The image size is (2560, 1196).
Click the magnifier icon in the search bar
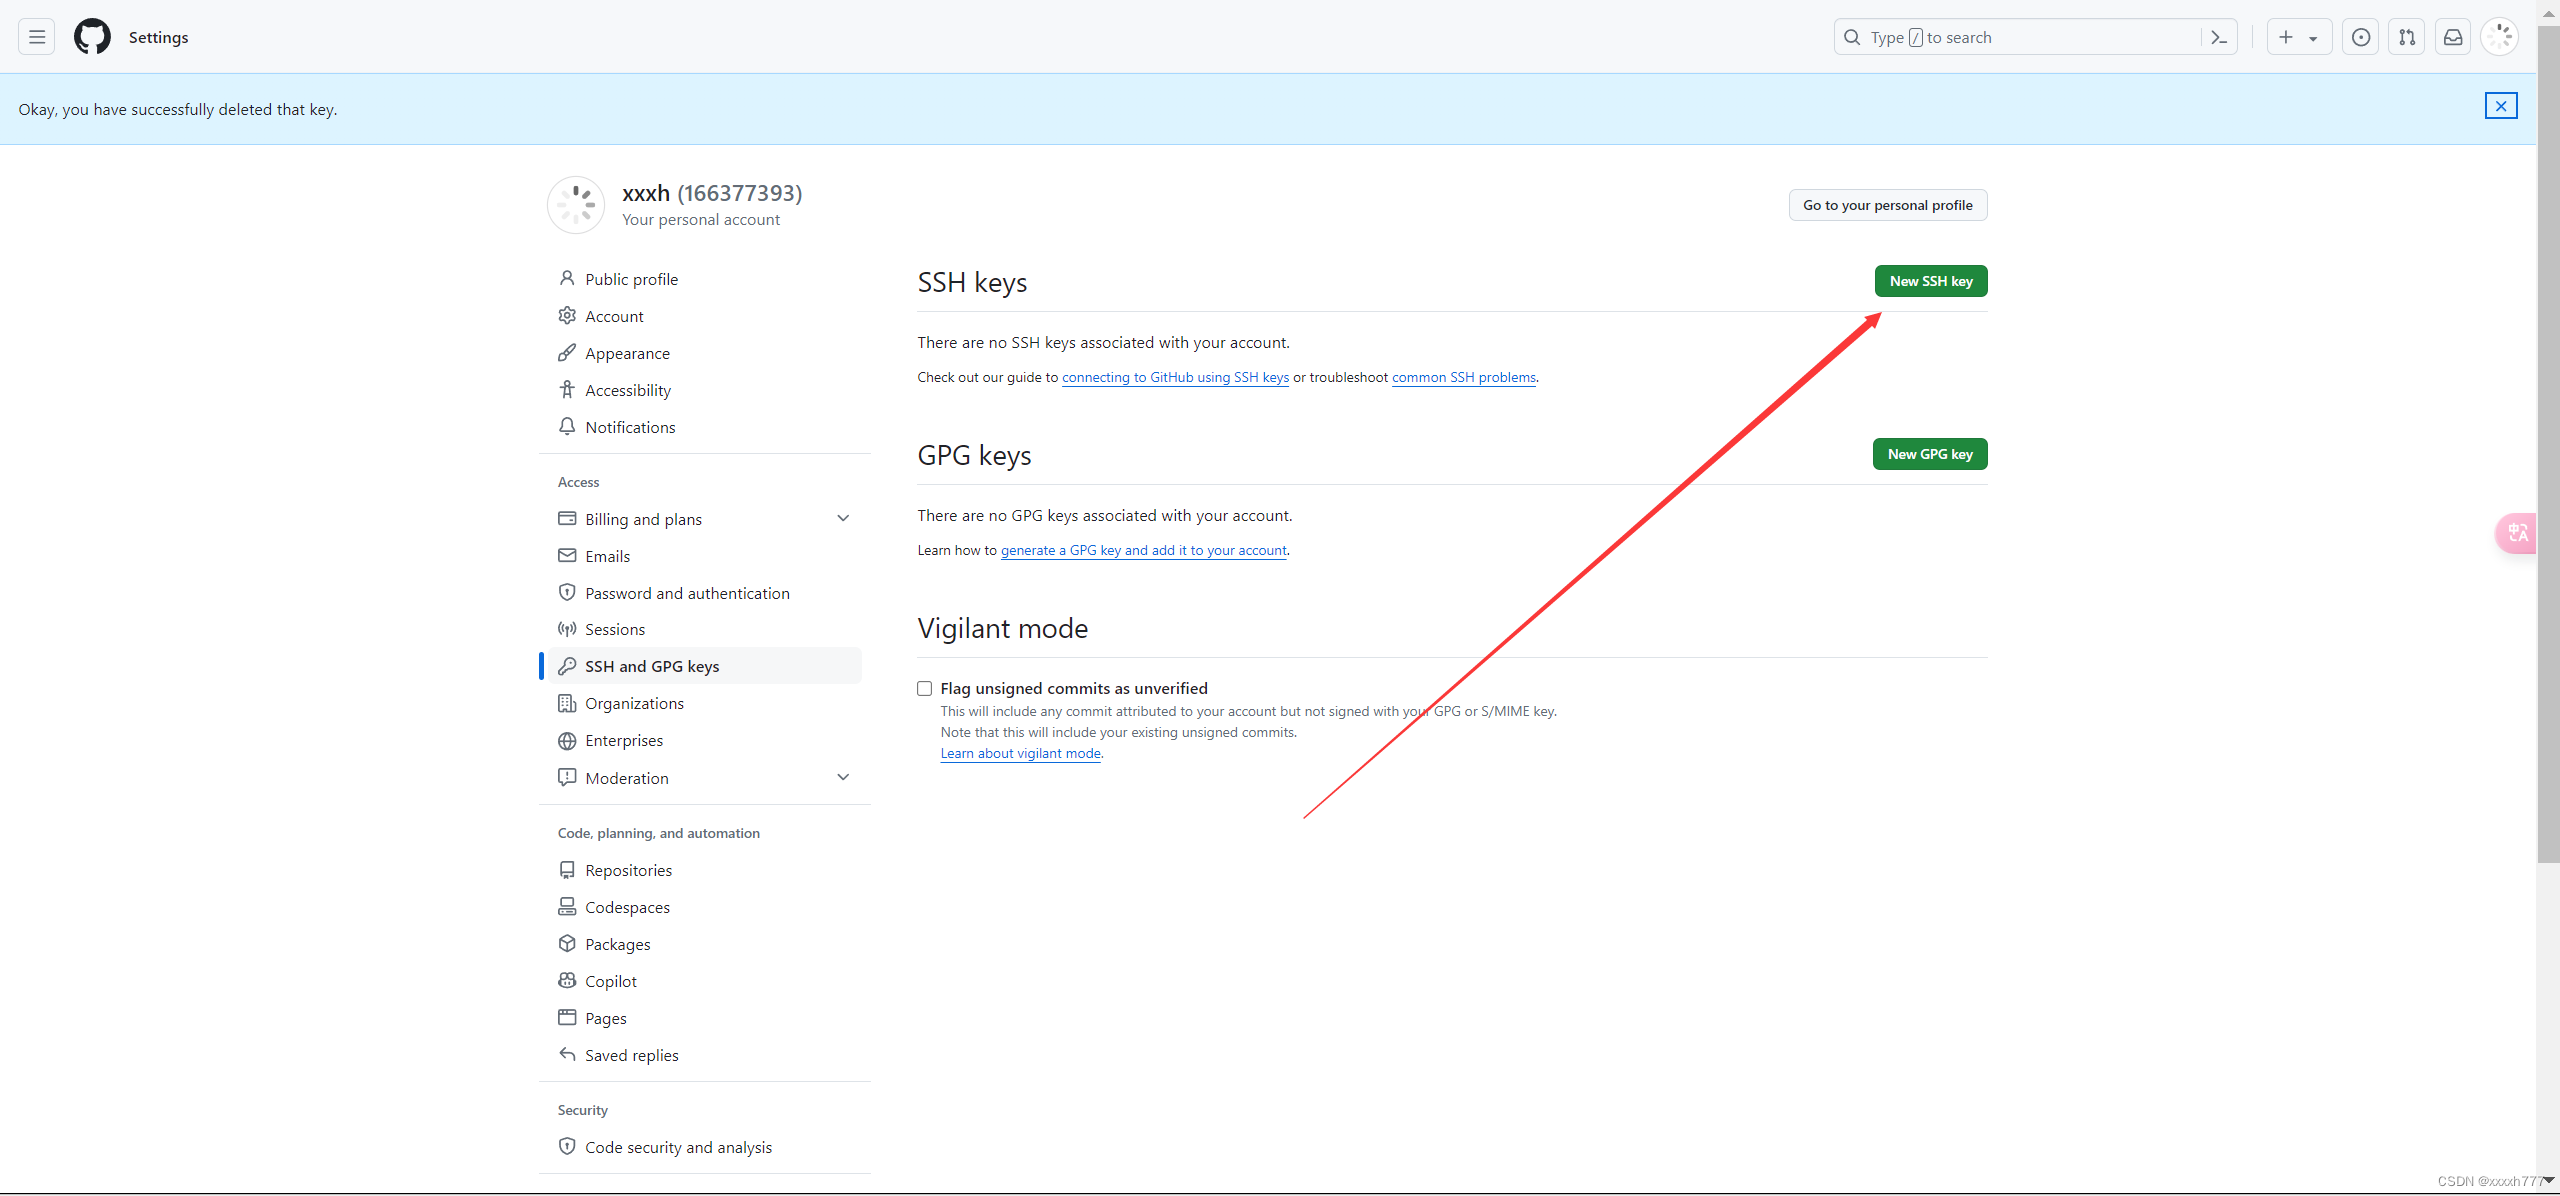[1852, 36]
